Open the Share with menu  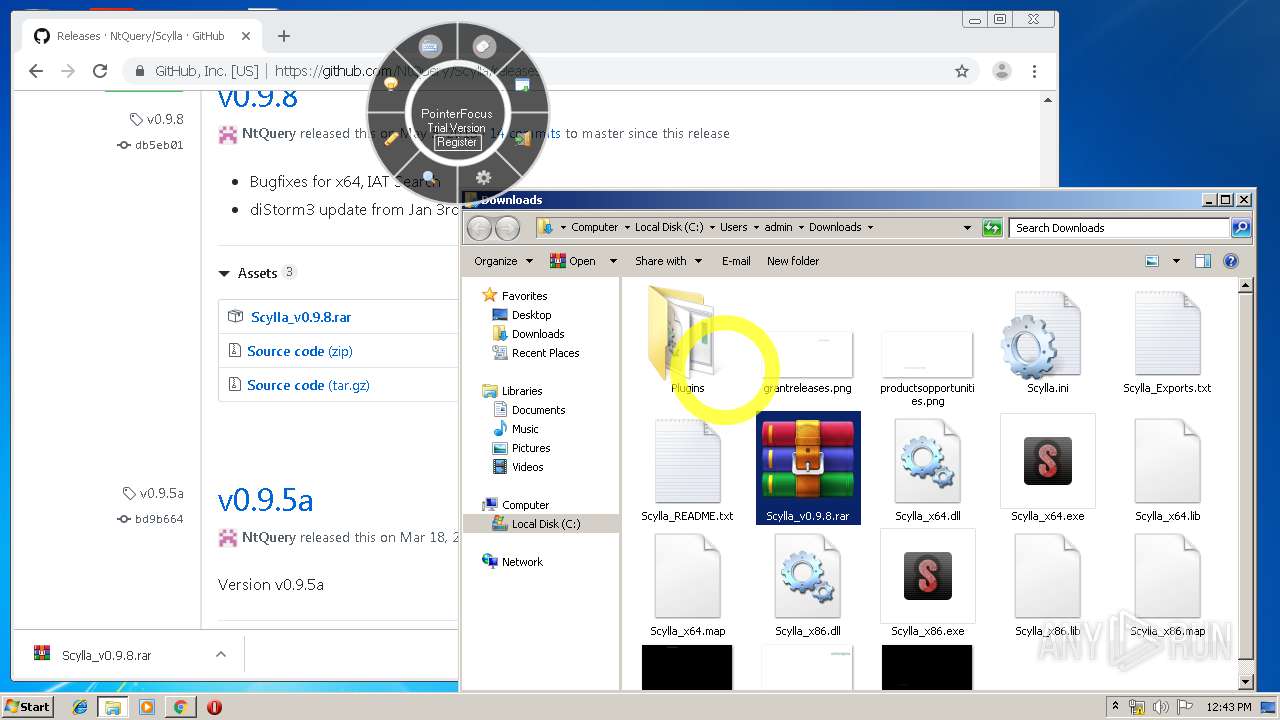tap(667, 261)
